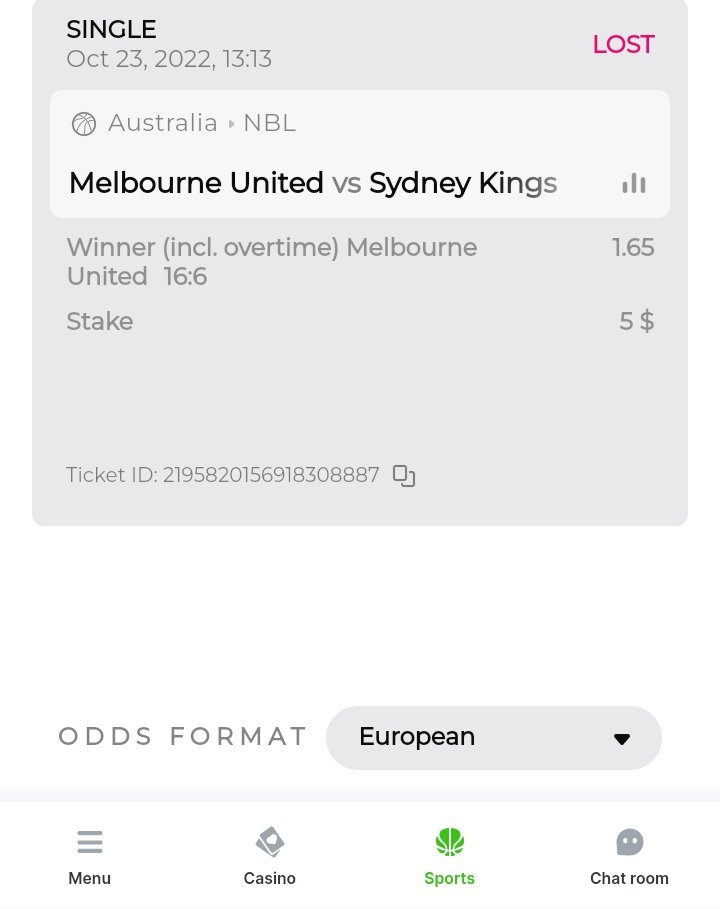Select the Ticket ID number text
Screen dimensions: 720x909
coord(271,475)
